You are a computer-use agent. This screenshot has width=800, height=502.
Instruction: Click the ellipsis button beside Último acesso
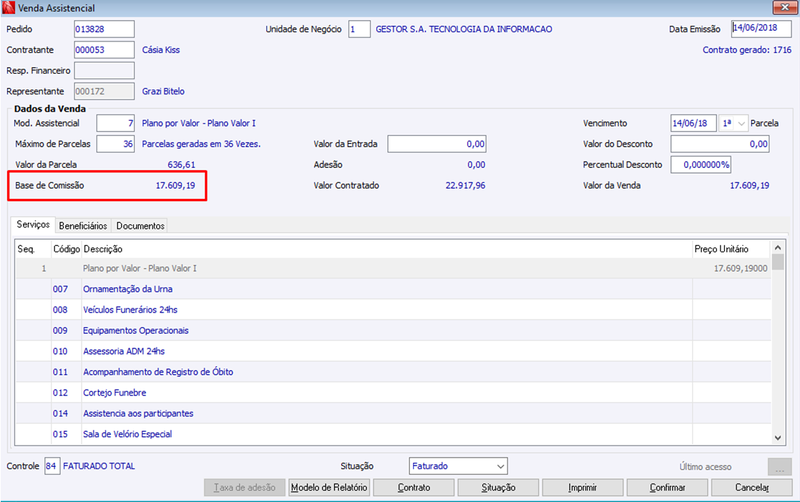pos(780,466)
